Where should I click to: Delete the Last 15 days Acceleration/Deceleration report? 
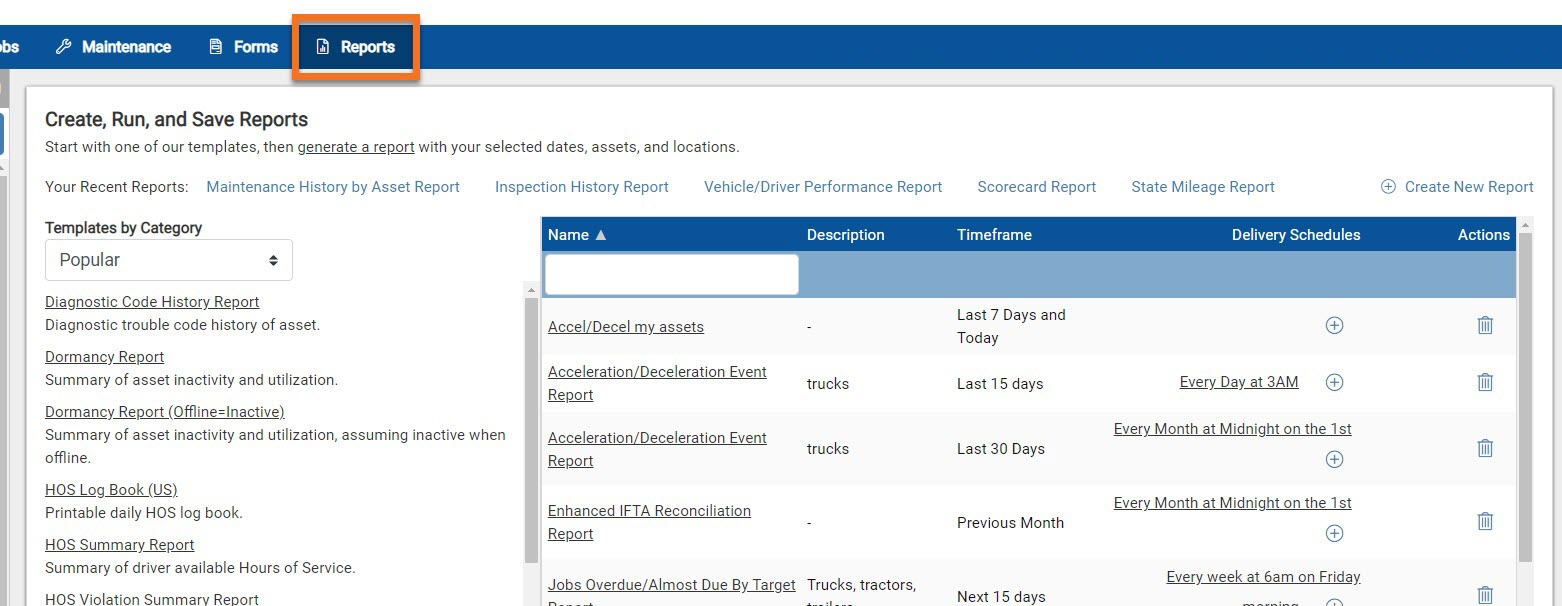click(x=1485, y=382)
